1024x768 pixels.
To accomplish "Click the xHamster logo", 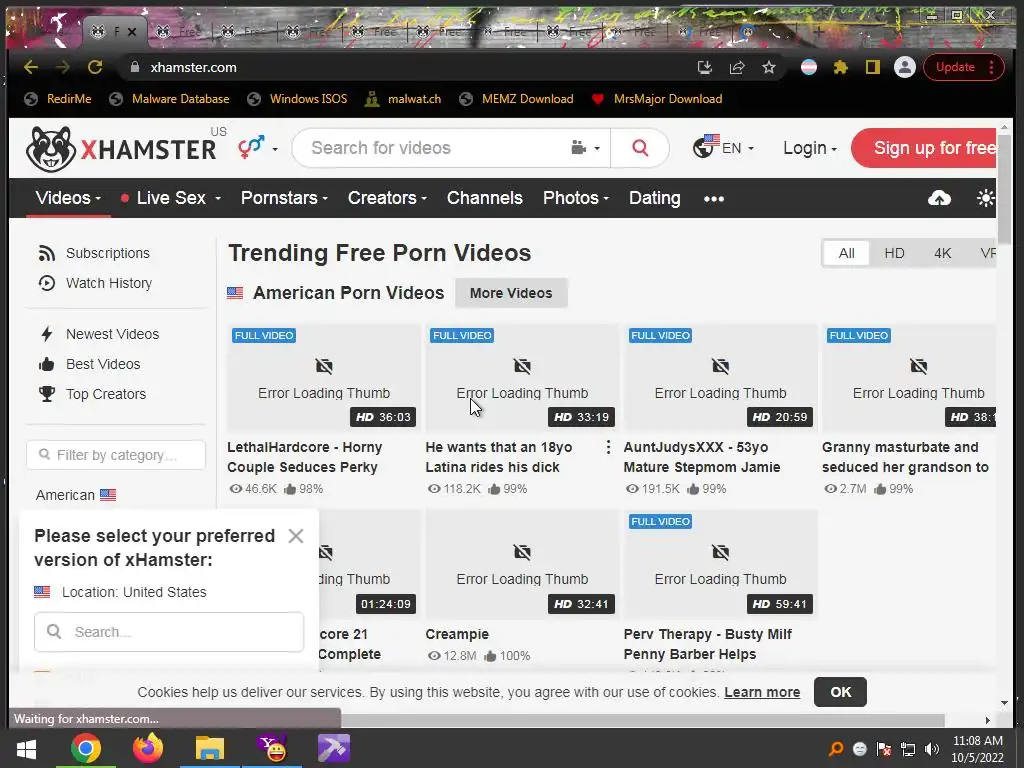I will pos(121,149).
